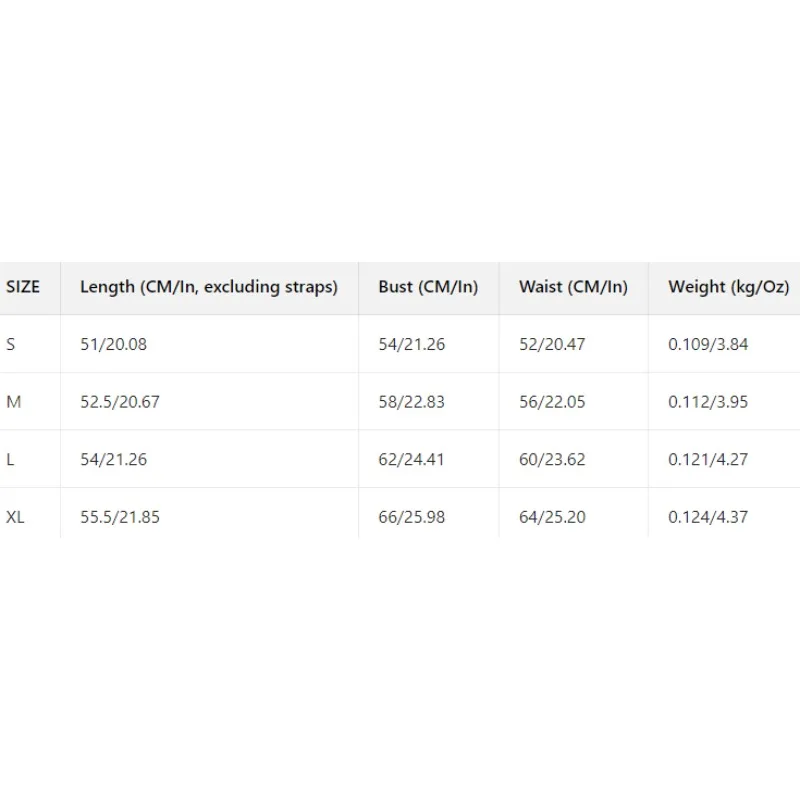Screen dimensions: 800x800
Task: Select the XL length cell 55.5/21.85
Action: pyautogui.click(x=120, y=517)
